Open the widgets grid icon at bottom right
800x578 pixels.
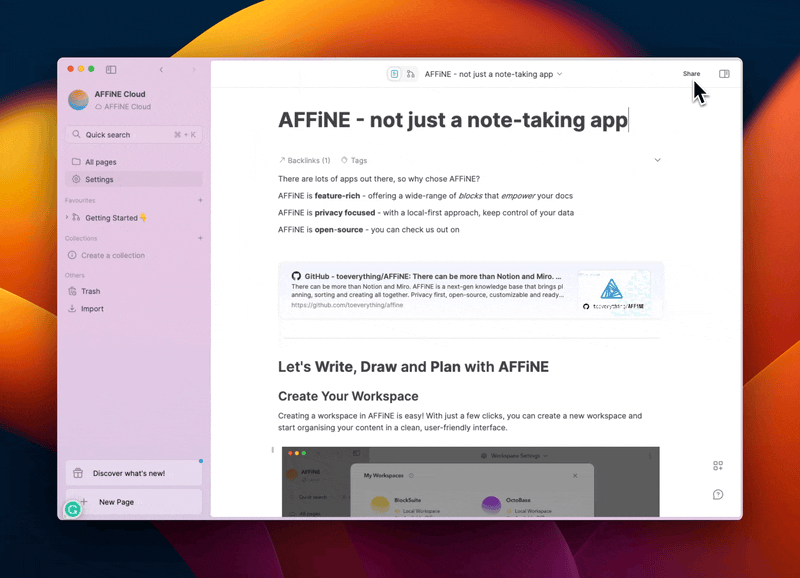tap(718, 466)
